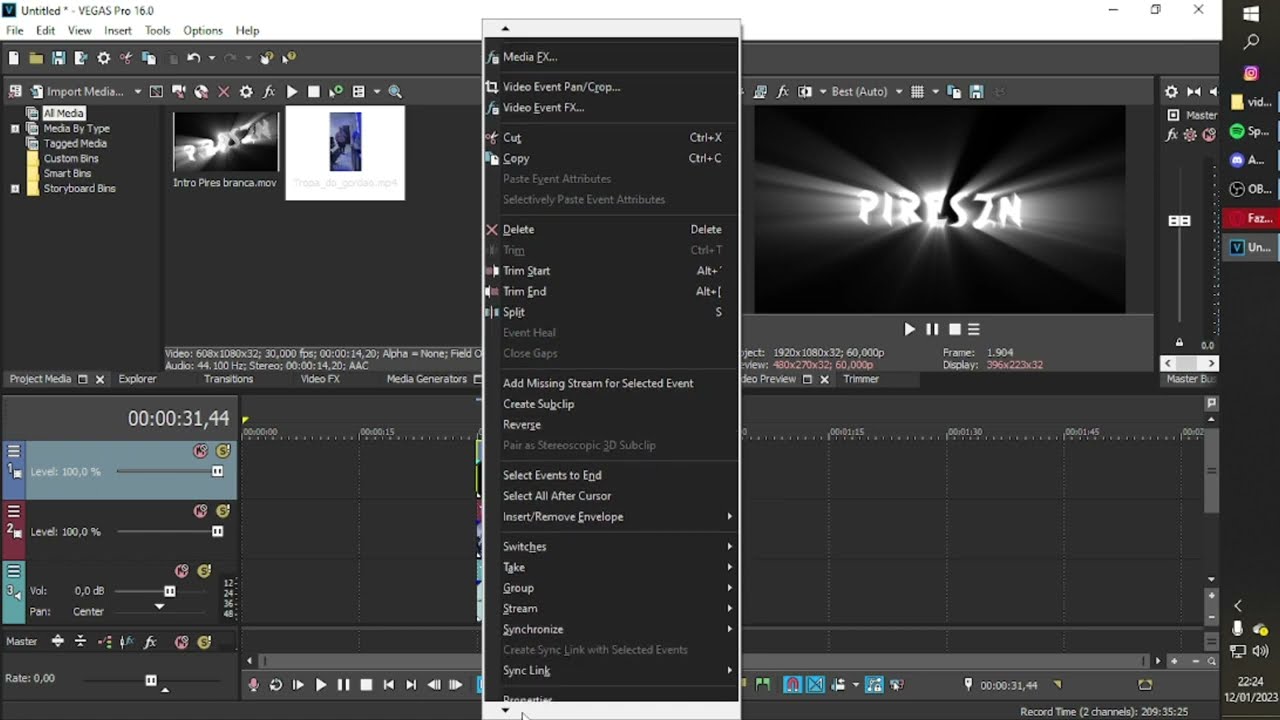Open the Insert/Remove Envelope submenu
The width and height of the screenshot is (1280, 720).
coord(612,517)
